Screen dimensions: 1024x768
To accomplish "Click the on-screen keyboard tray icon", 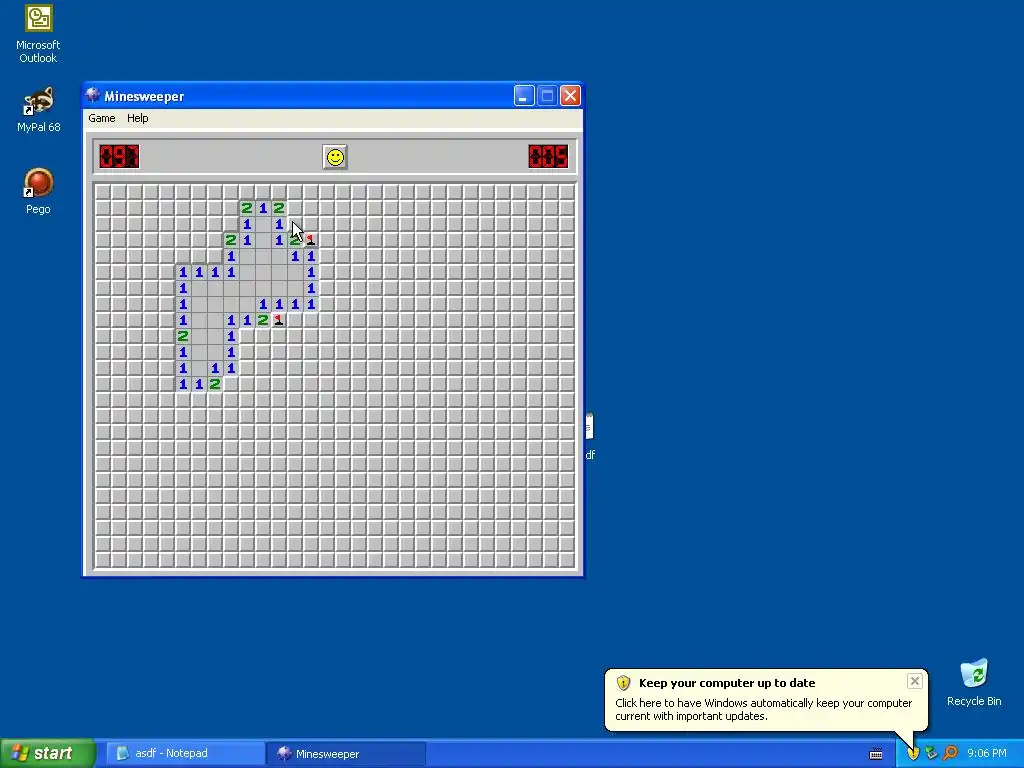I will pos(876,754).
